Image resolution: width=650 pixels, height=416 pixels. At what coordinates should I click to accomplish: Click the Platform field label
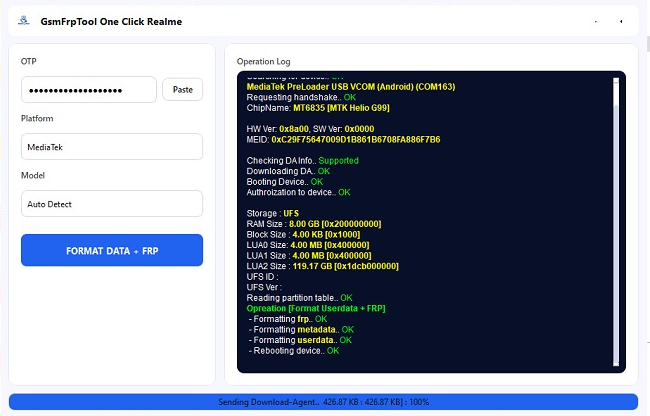(37, 119)
